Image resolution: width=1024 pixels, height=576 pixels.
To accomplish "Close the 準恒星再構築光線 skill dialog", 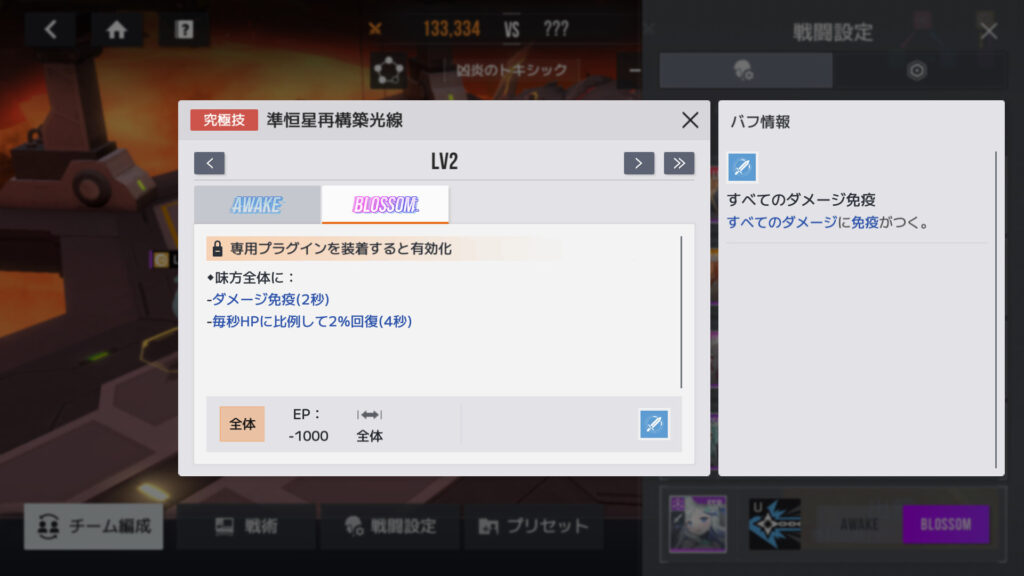I will [690, 120].
